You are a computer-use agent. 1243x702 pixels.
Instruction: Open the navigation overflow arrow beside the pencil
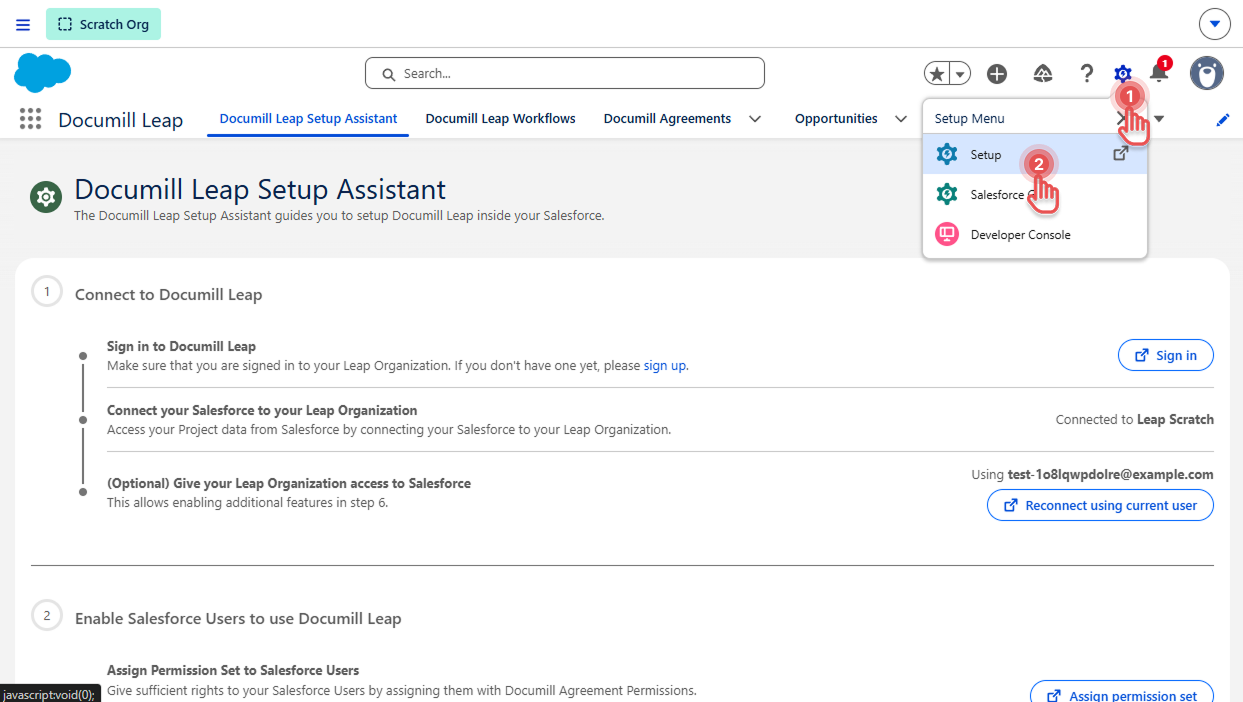coord(1159,119)
